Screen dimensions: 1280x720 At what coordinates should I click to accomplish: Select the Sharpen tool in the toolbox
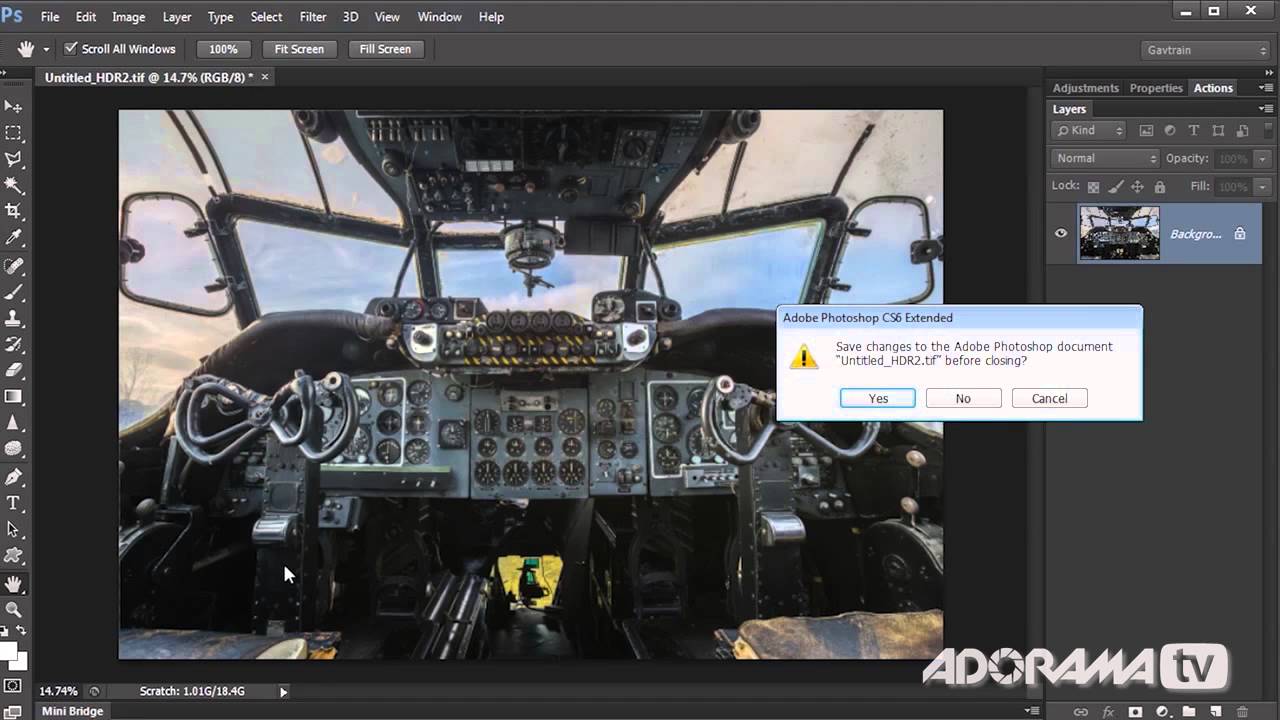pyautogui.click(x=14, y=422)
